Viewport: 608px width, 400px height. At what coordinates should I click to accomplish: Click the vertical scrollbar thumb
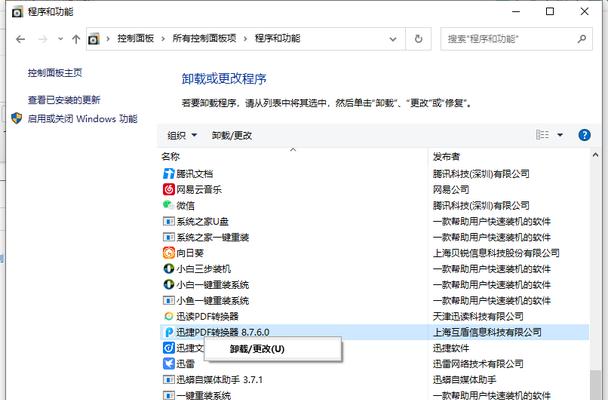point(596,385)
